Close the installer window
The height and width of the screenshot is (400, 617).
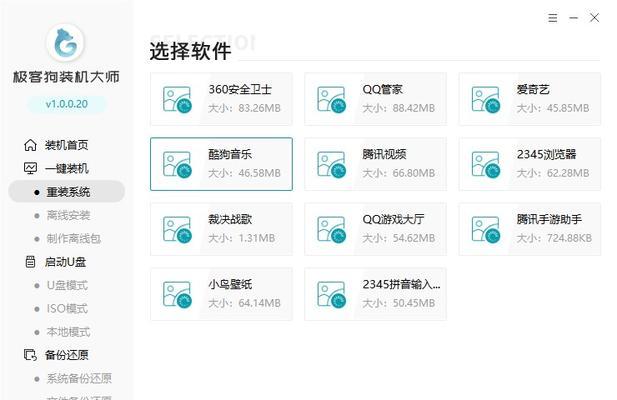click(x=594, y=18)
